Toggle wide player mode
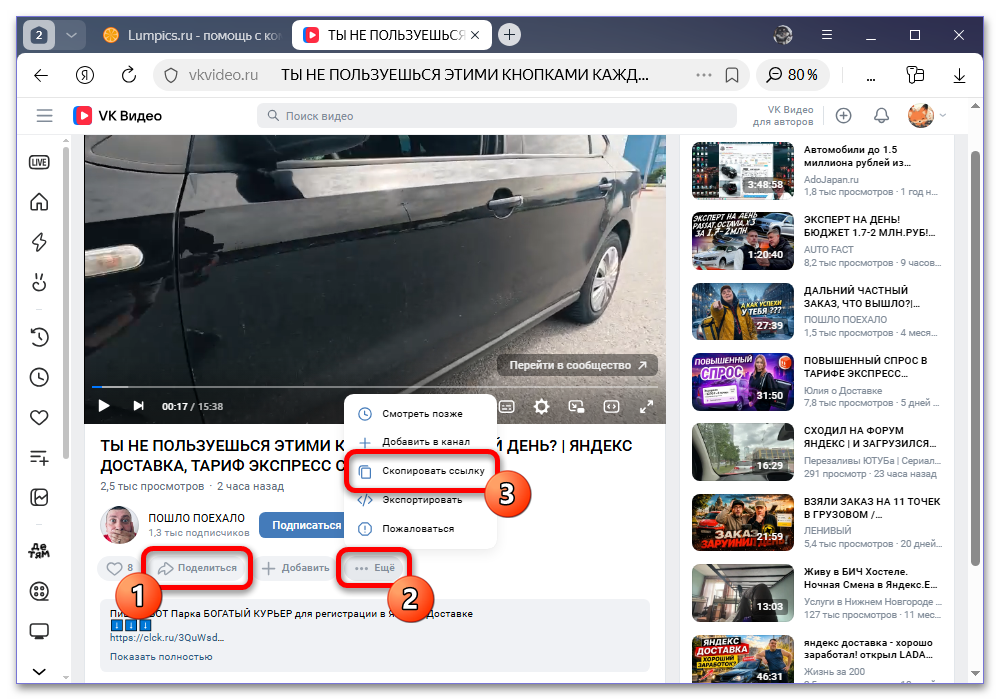This screenshot has width=1000, height=700. tap(612, 406)
